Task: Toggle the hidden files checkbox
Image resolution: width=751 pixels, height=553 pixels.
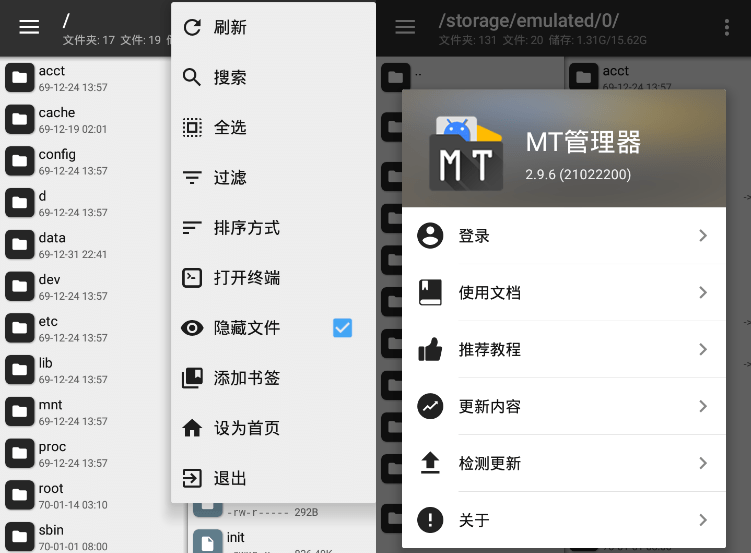Action: click(342, 328)
